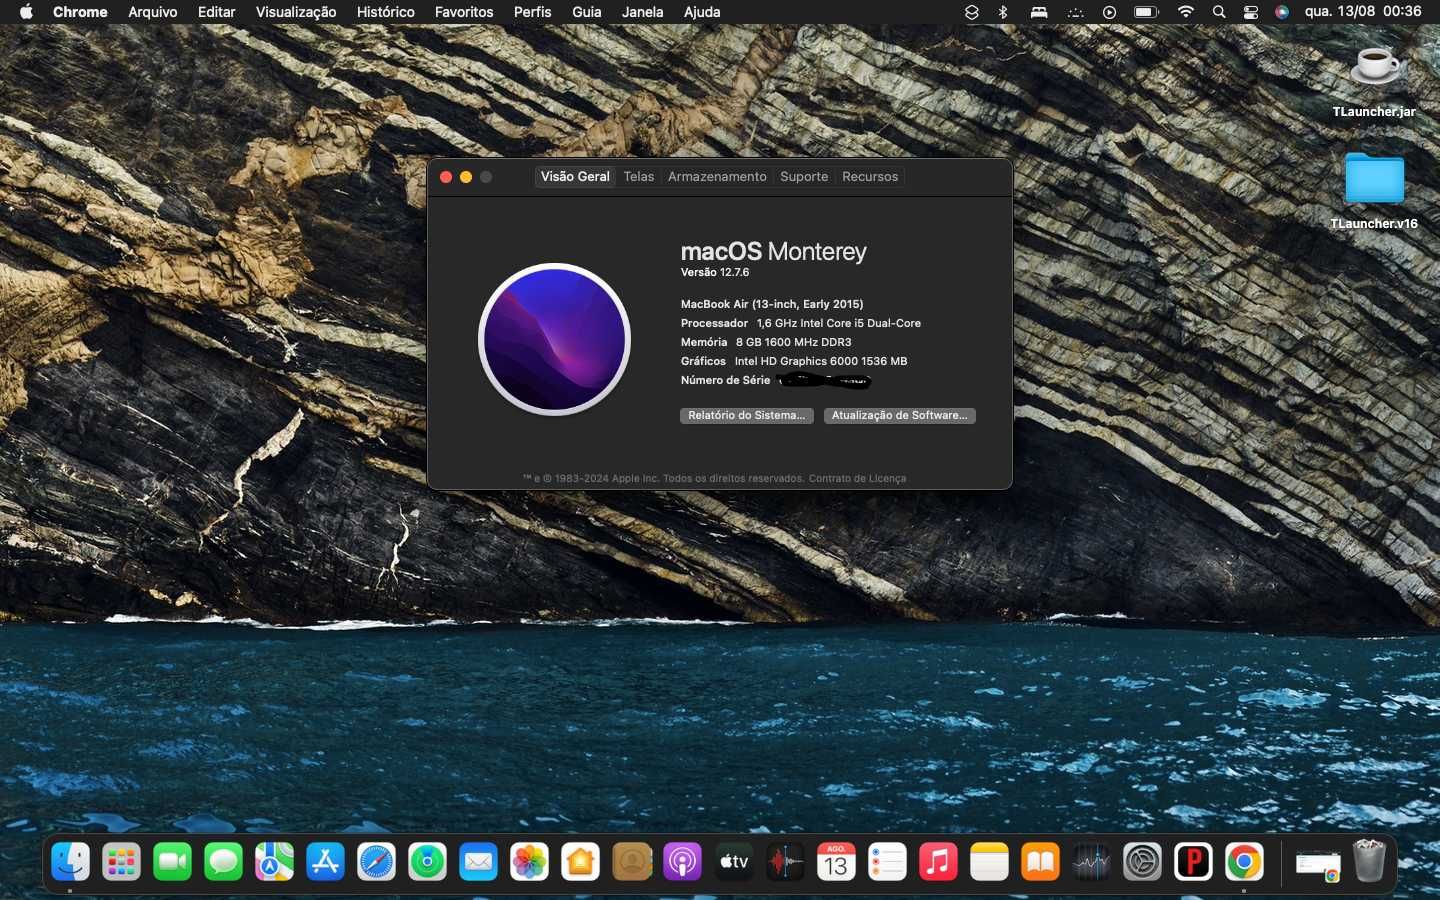Open Safari compass icon in Dock
The height and width of the screenshot is (900, 1440).
(x=377, y=862)
